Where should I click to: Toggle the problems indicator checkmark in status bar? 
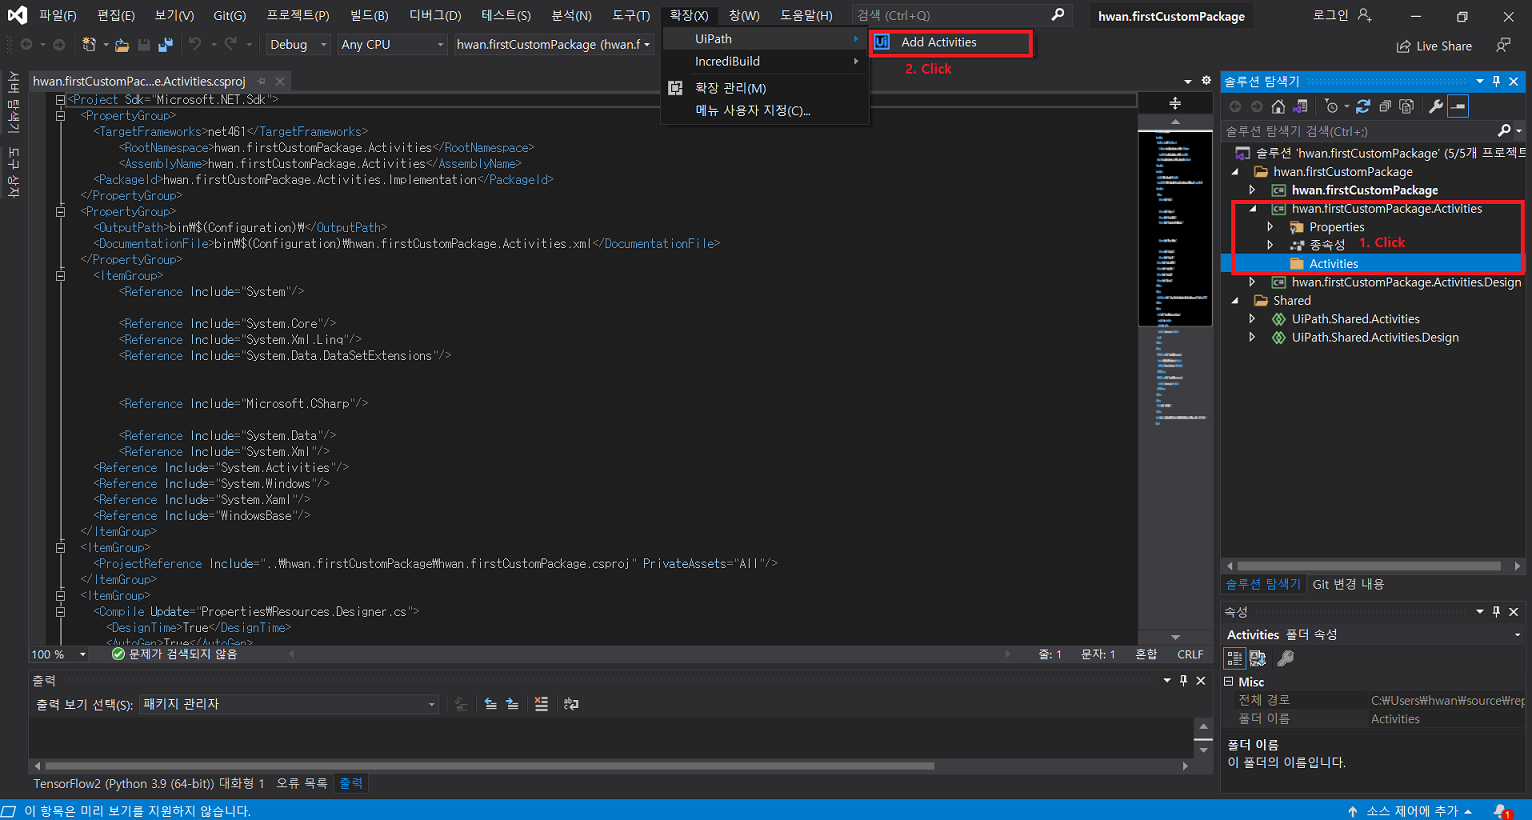pos(117,653)
